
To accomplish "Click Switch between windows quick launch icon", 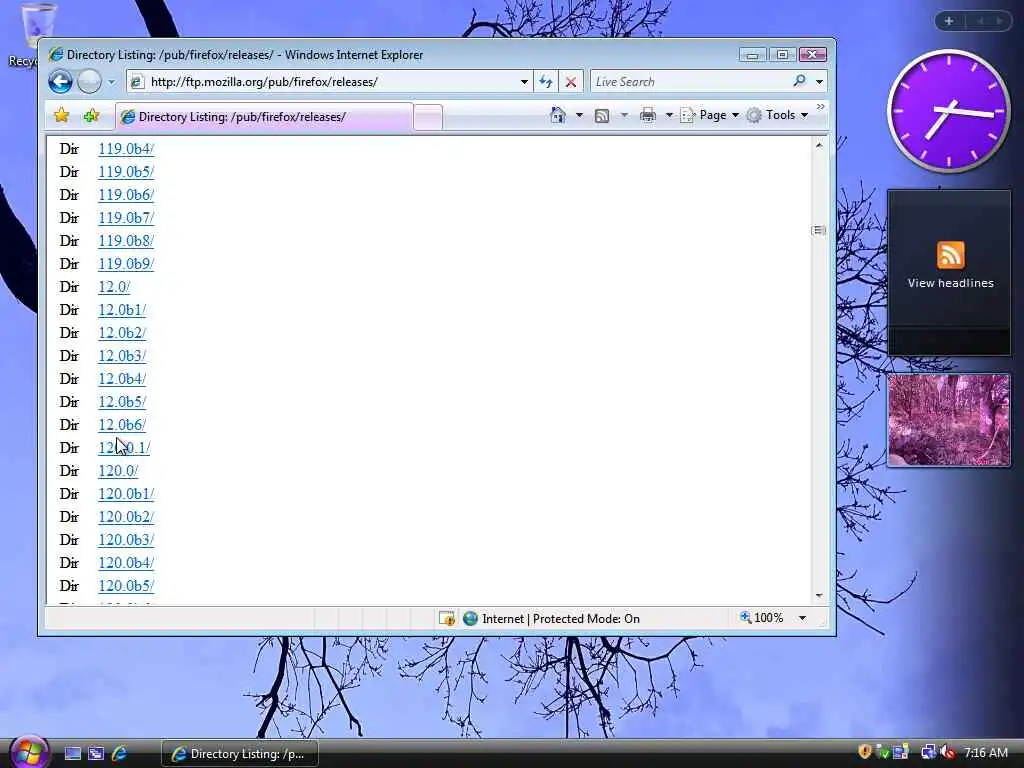I will (x=96, y=754).
